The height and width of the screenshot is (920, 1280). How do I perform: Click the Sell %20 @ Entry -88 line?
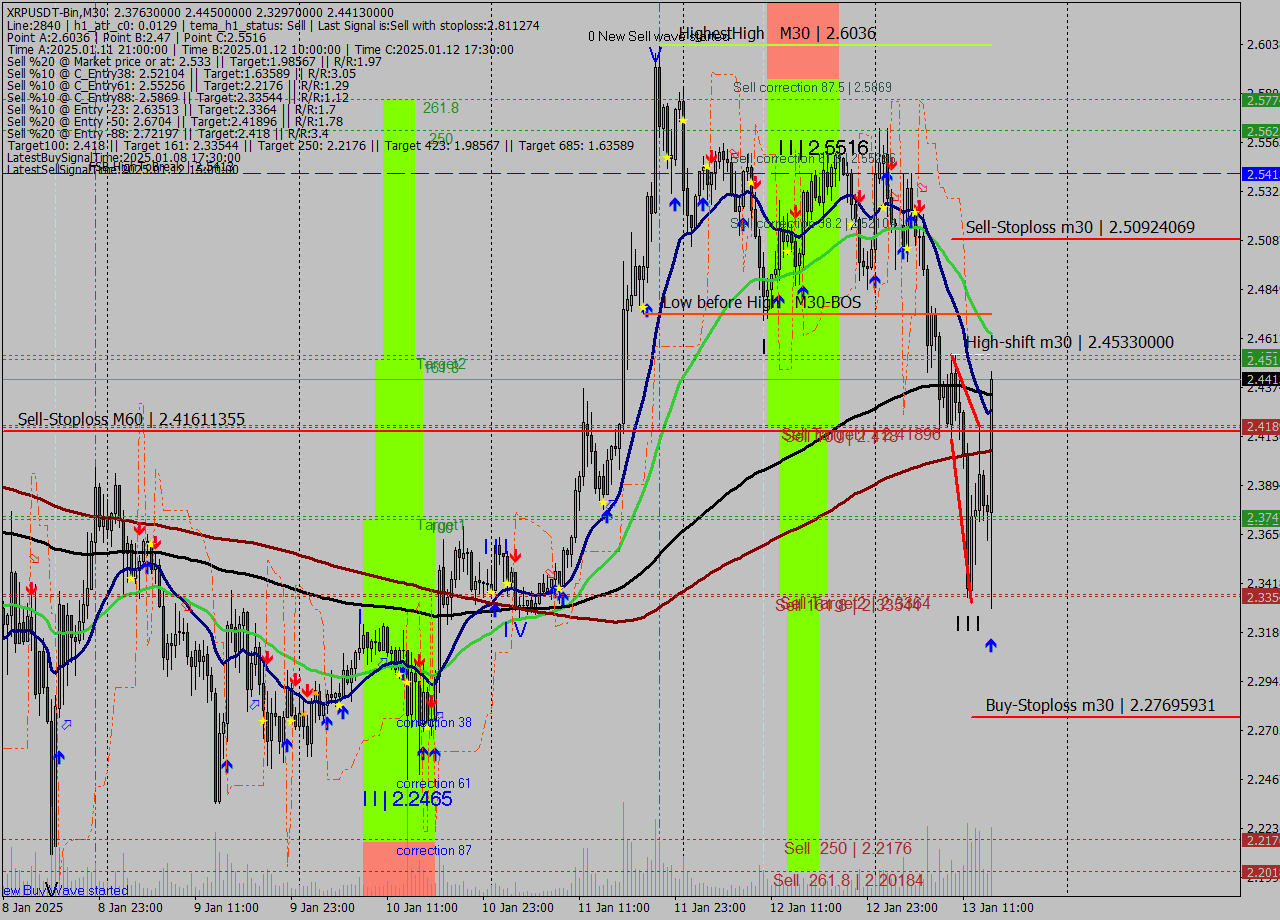point(167,133)
